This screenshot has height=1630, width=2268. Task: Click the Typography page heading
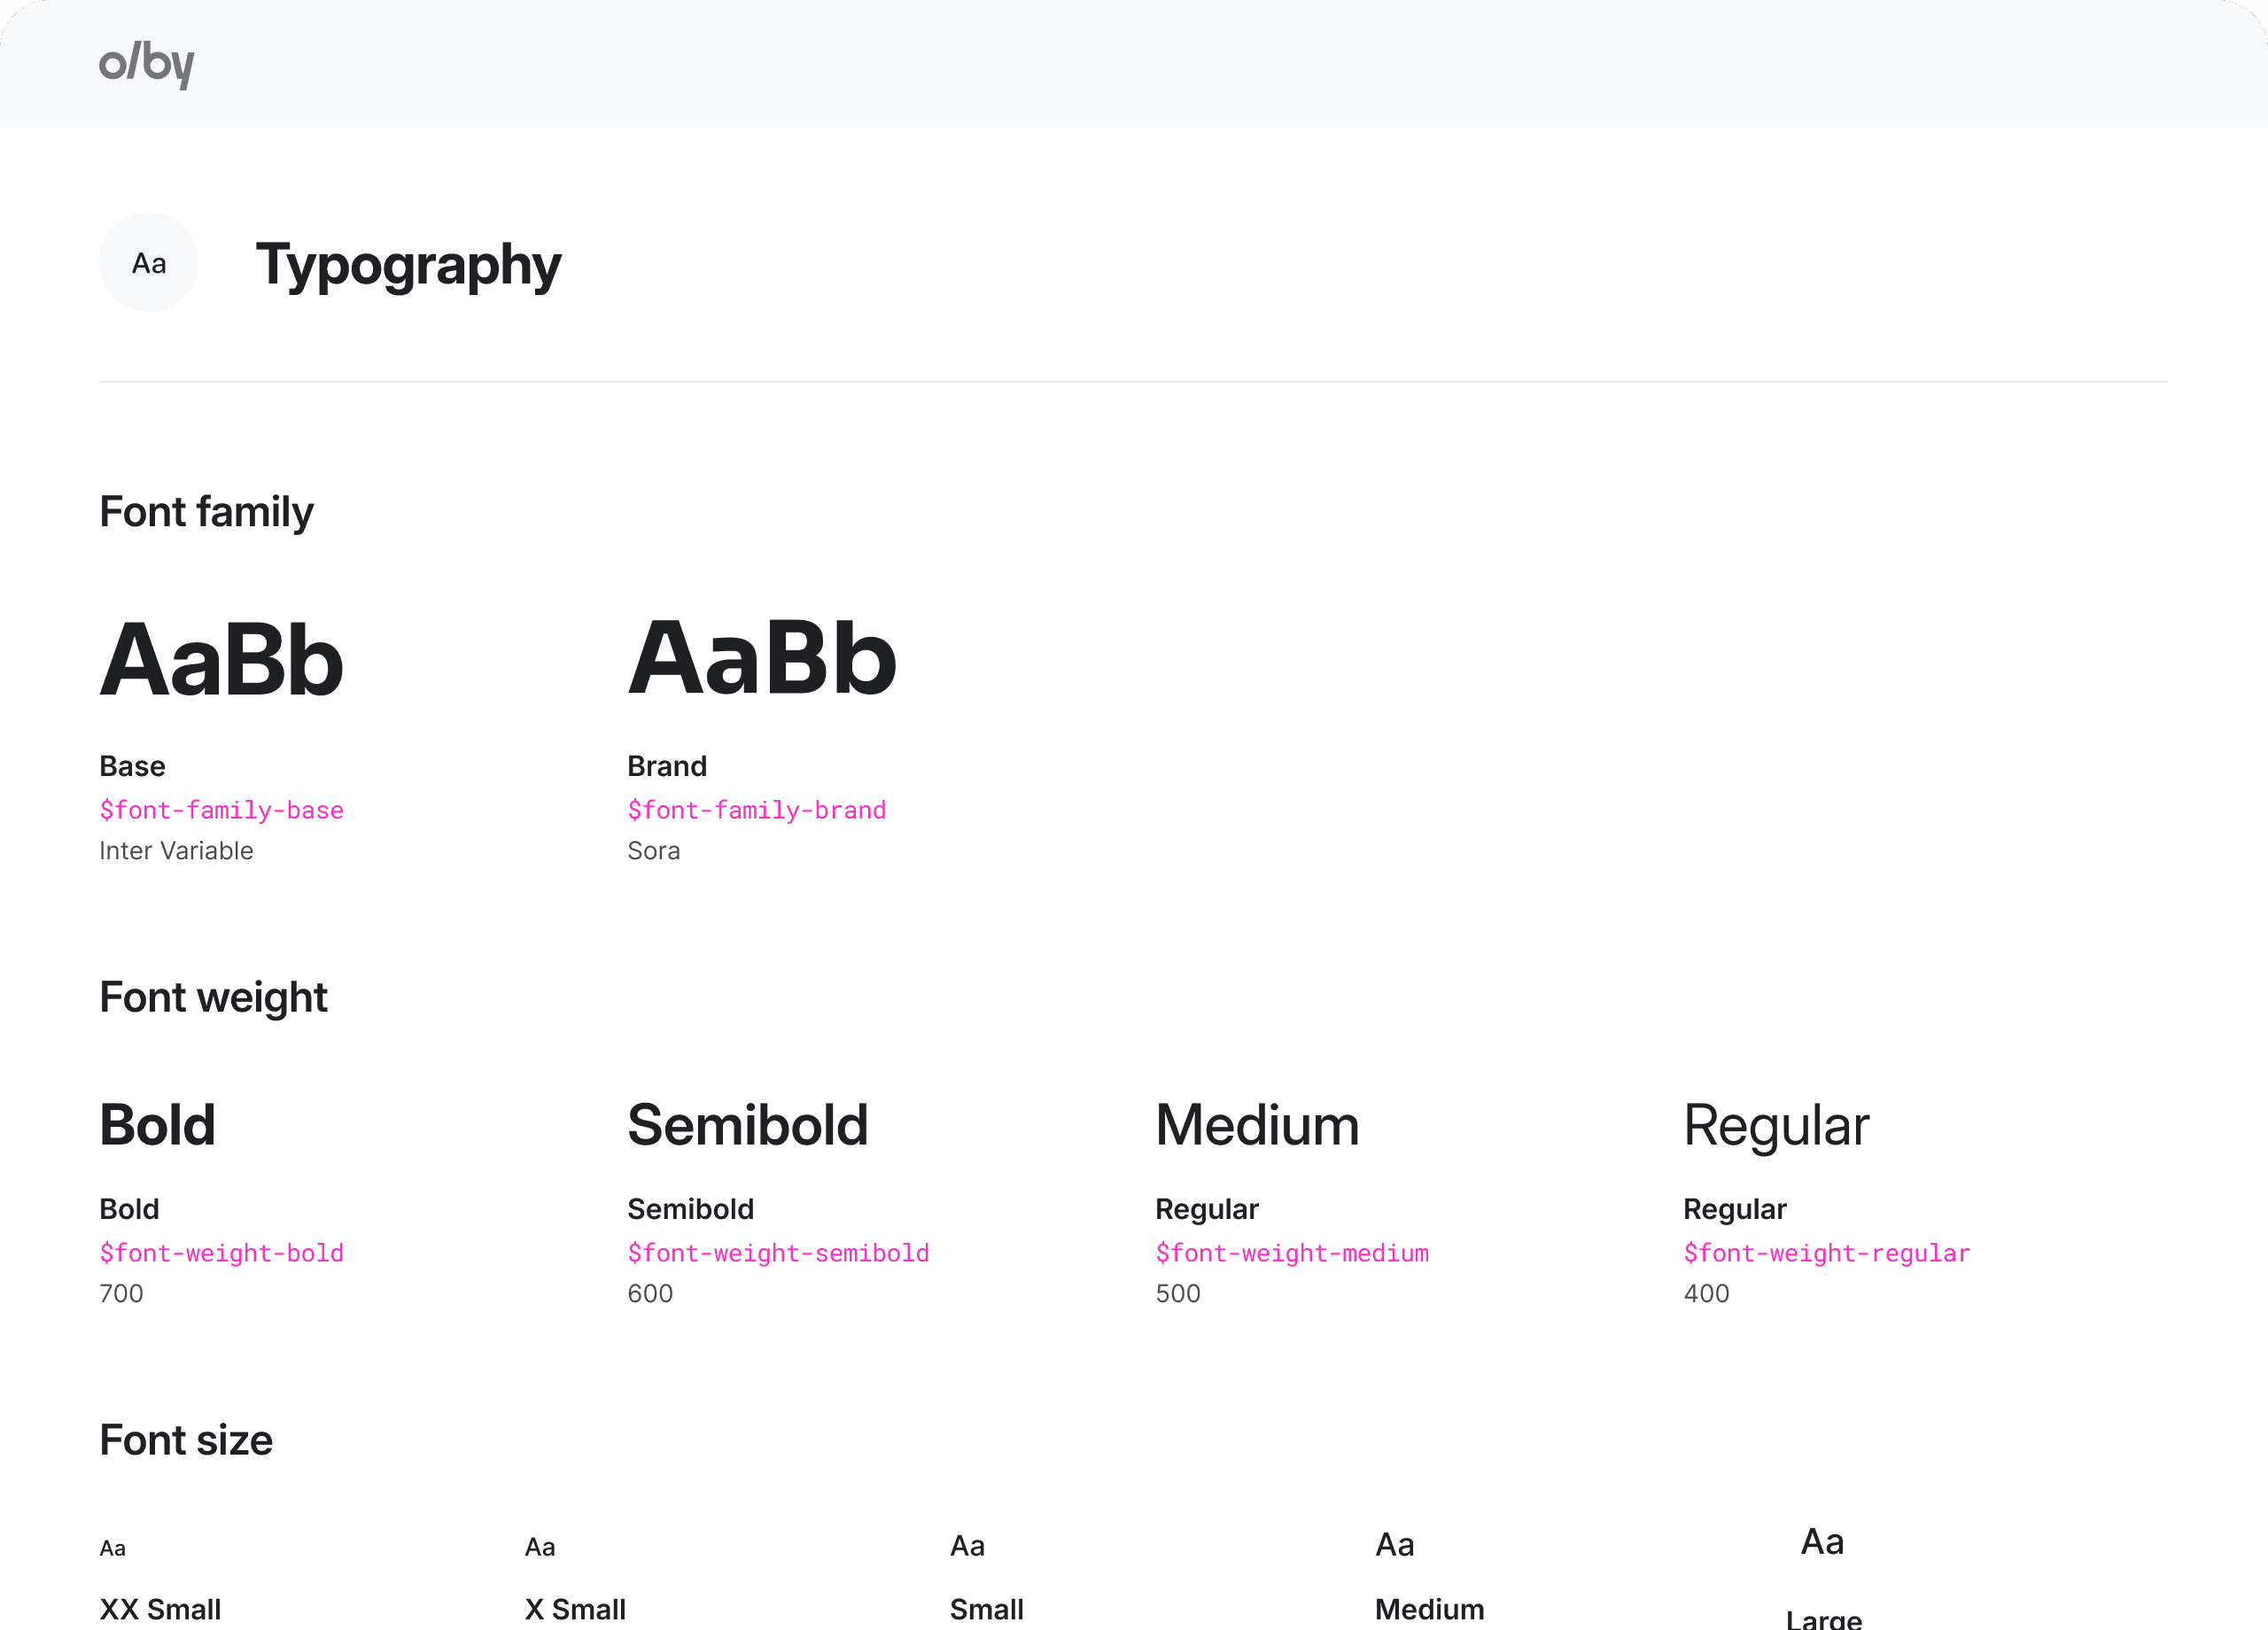pos(408,266)
